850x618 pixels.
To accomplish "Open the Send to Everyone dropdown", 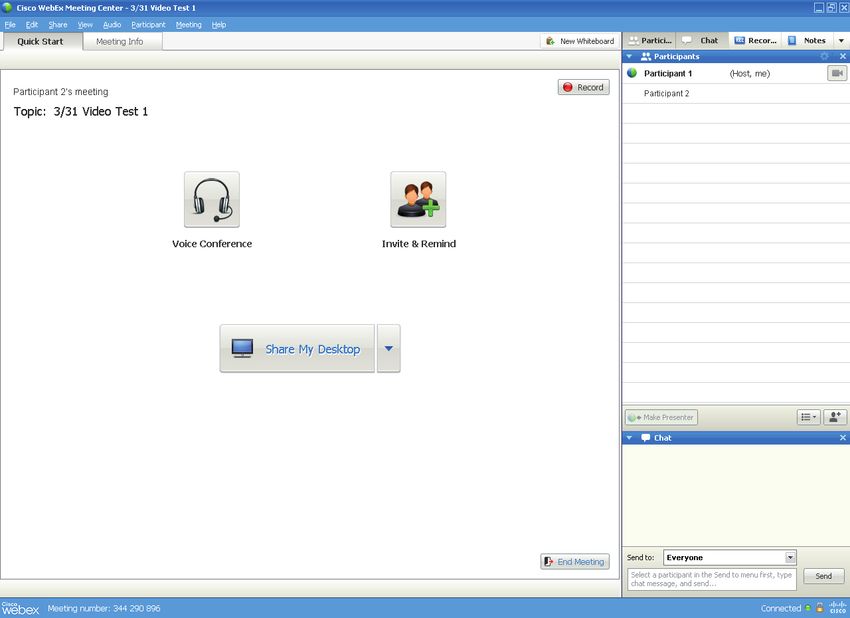I will [730, 557].
